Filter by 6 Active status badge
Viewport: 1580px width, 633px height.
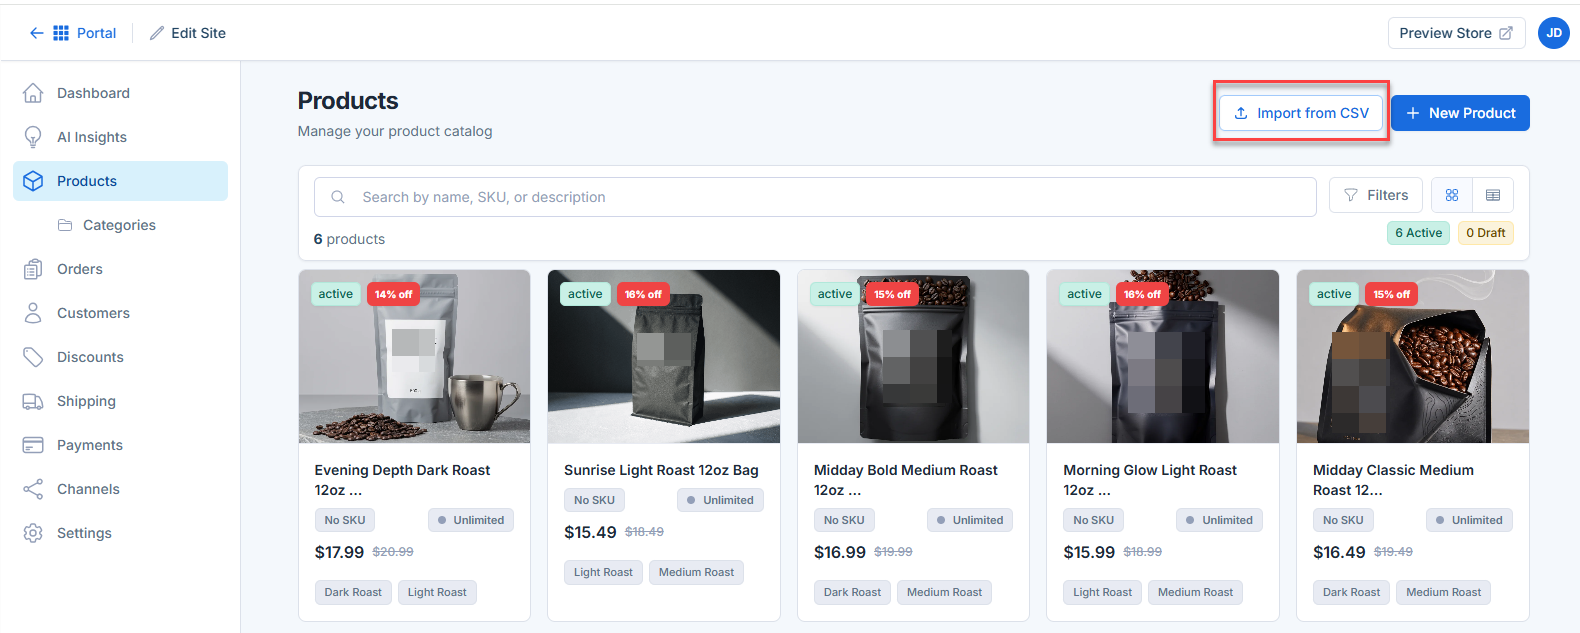tap(1418, 233)
